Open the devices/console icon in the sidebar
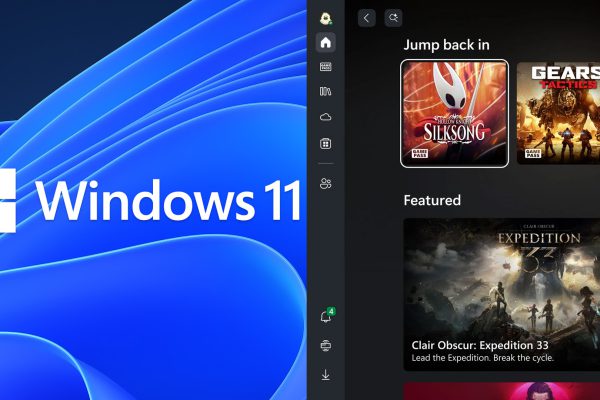The image size is (600, 400). click(x=325, y=345)
